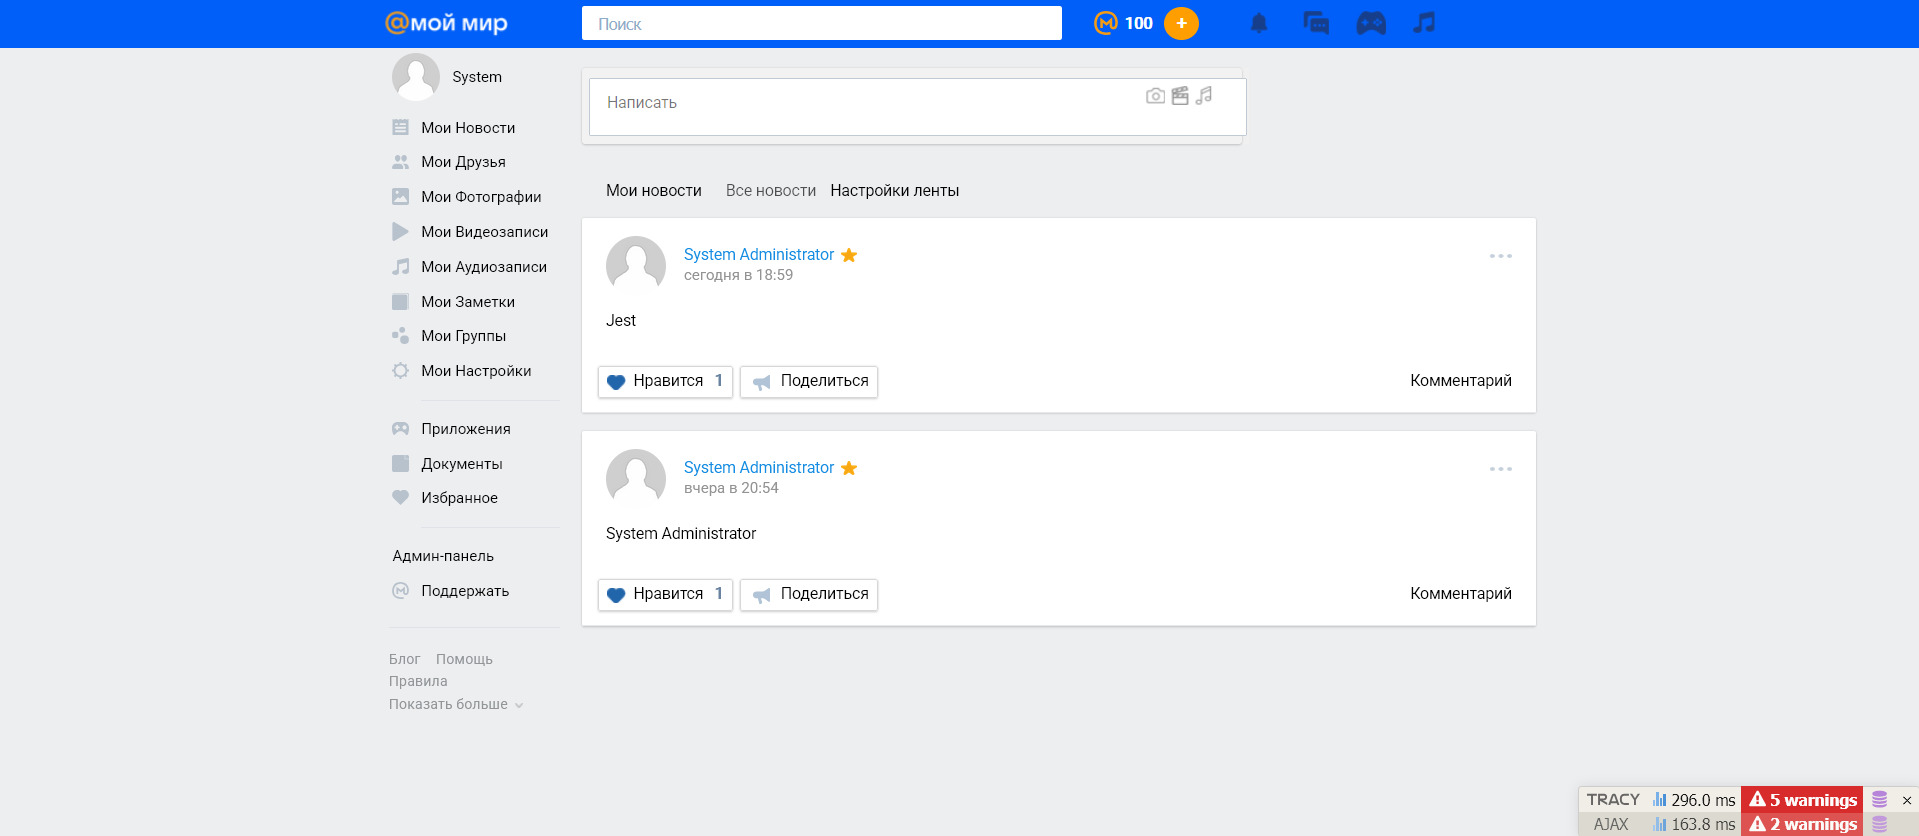Click the сегодня в 18:59 timestamp
Image resolution: width=1919 pixels, height=836 pixels.
[x=738, y=275]
